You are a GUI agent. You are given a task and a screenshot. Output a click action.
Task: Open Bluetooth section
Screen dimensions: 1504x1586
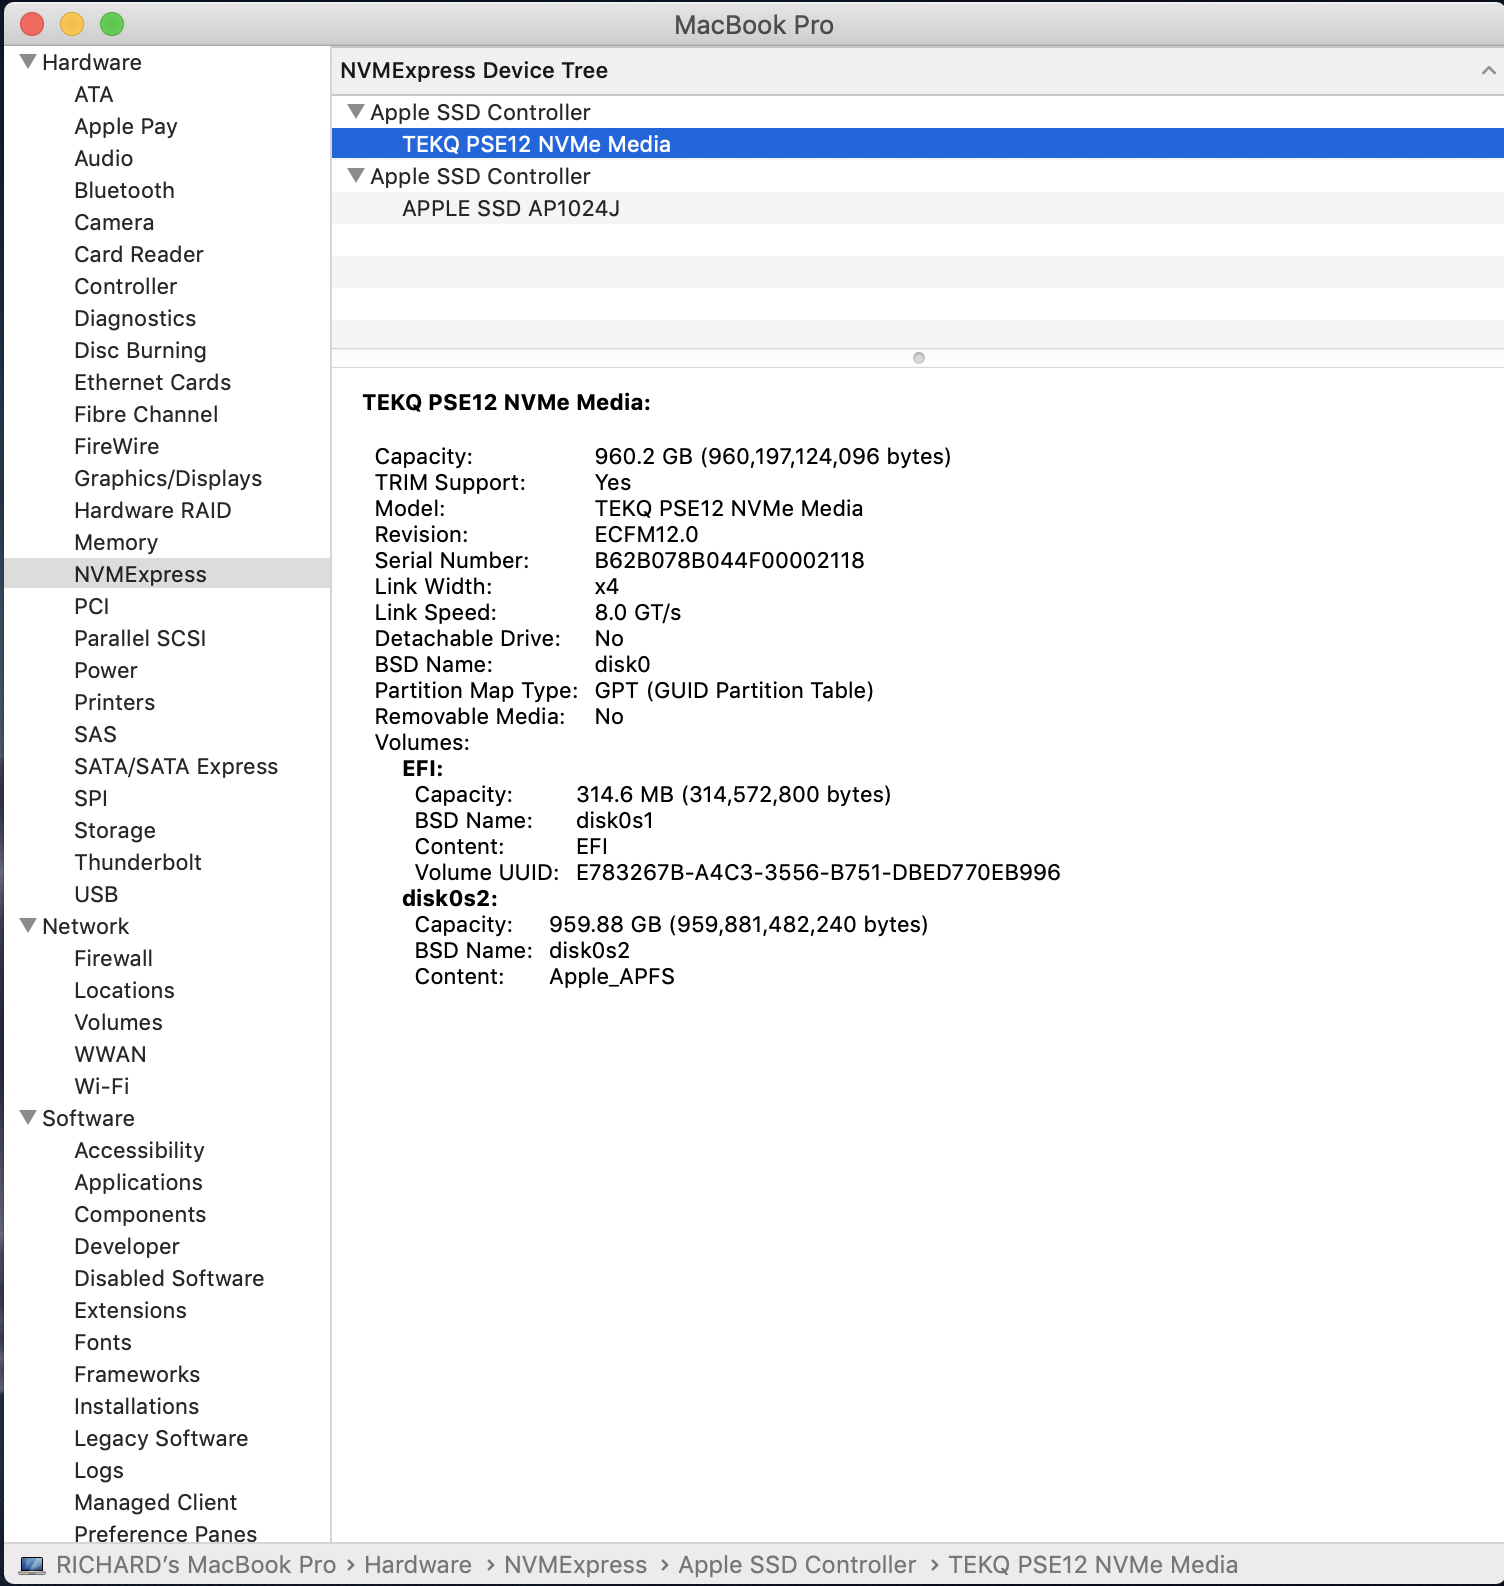pyautogui.click(x=124, y=190)
